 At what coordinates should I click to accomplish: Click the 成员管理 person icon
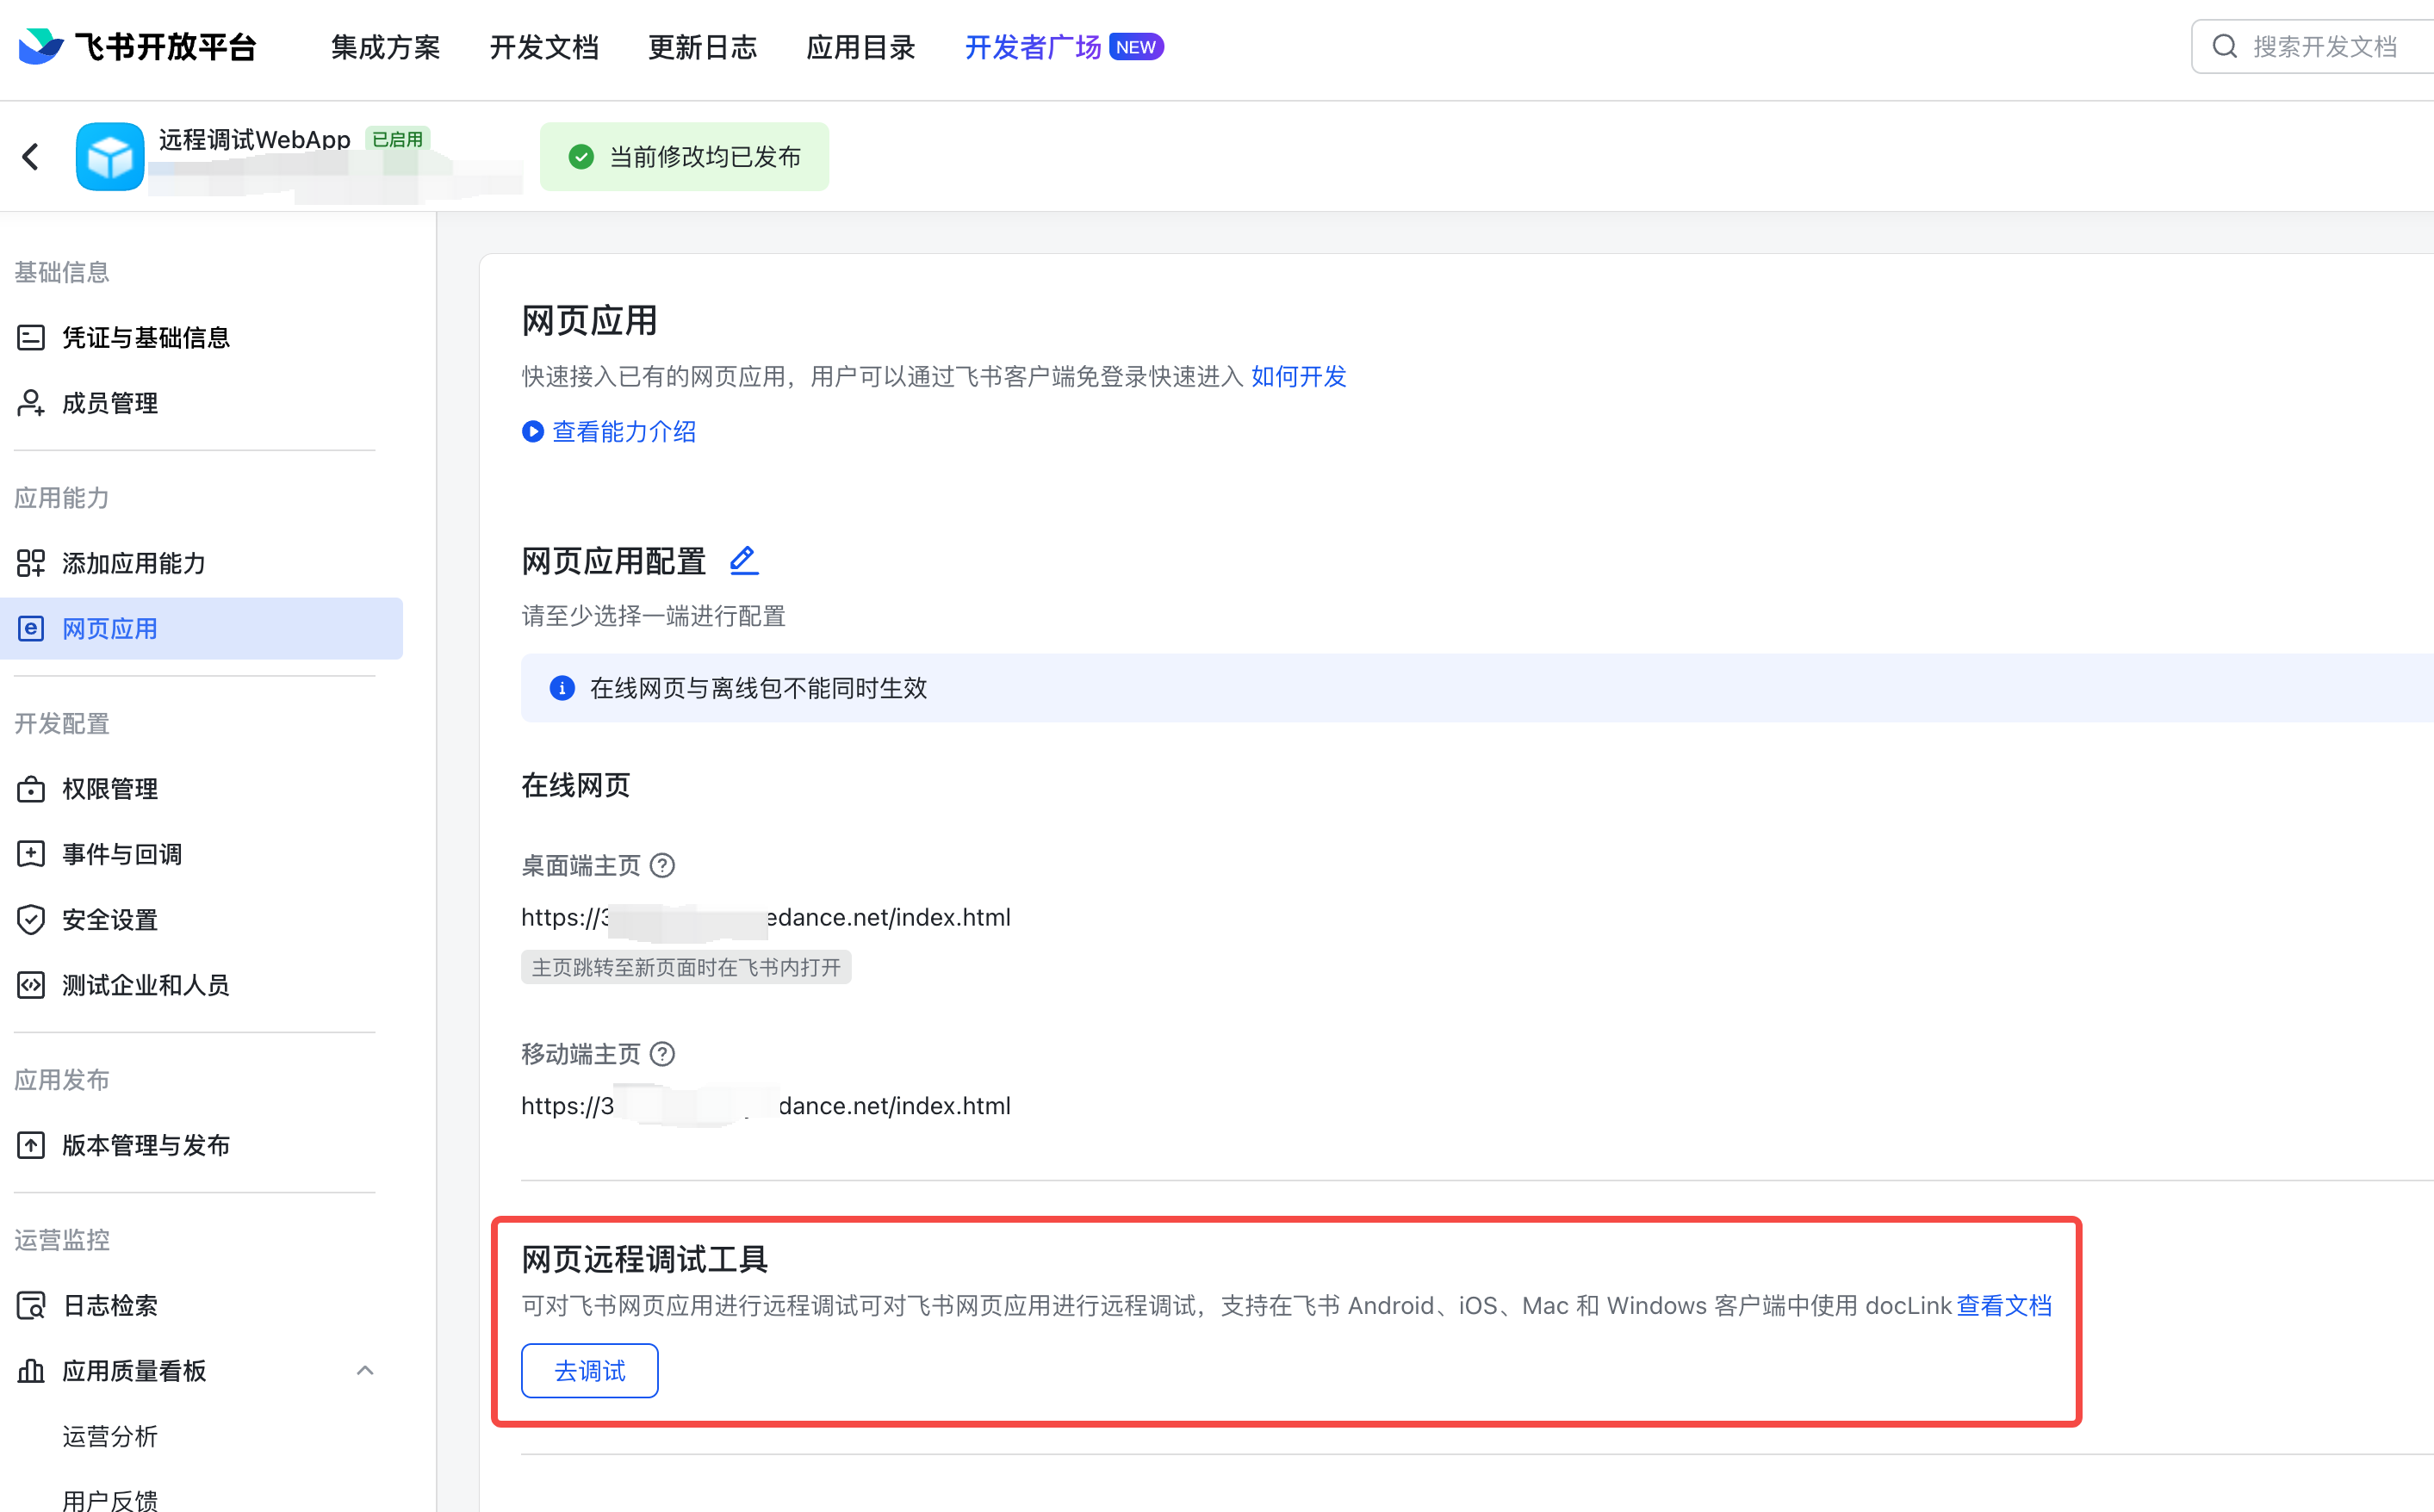point(31,403)
